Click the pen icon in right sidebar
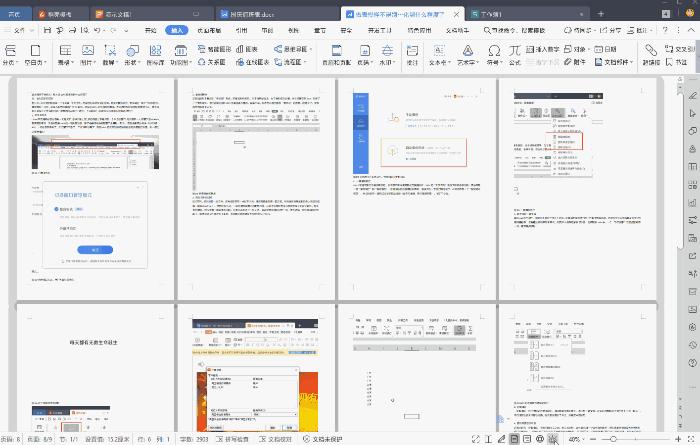 [x=692, y=96]
